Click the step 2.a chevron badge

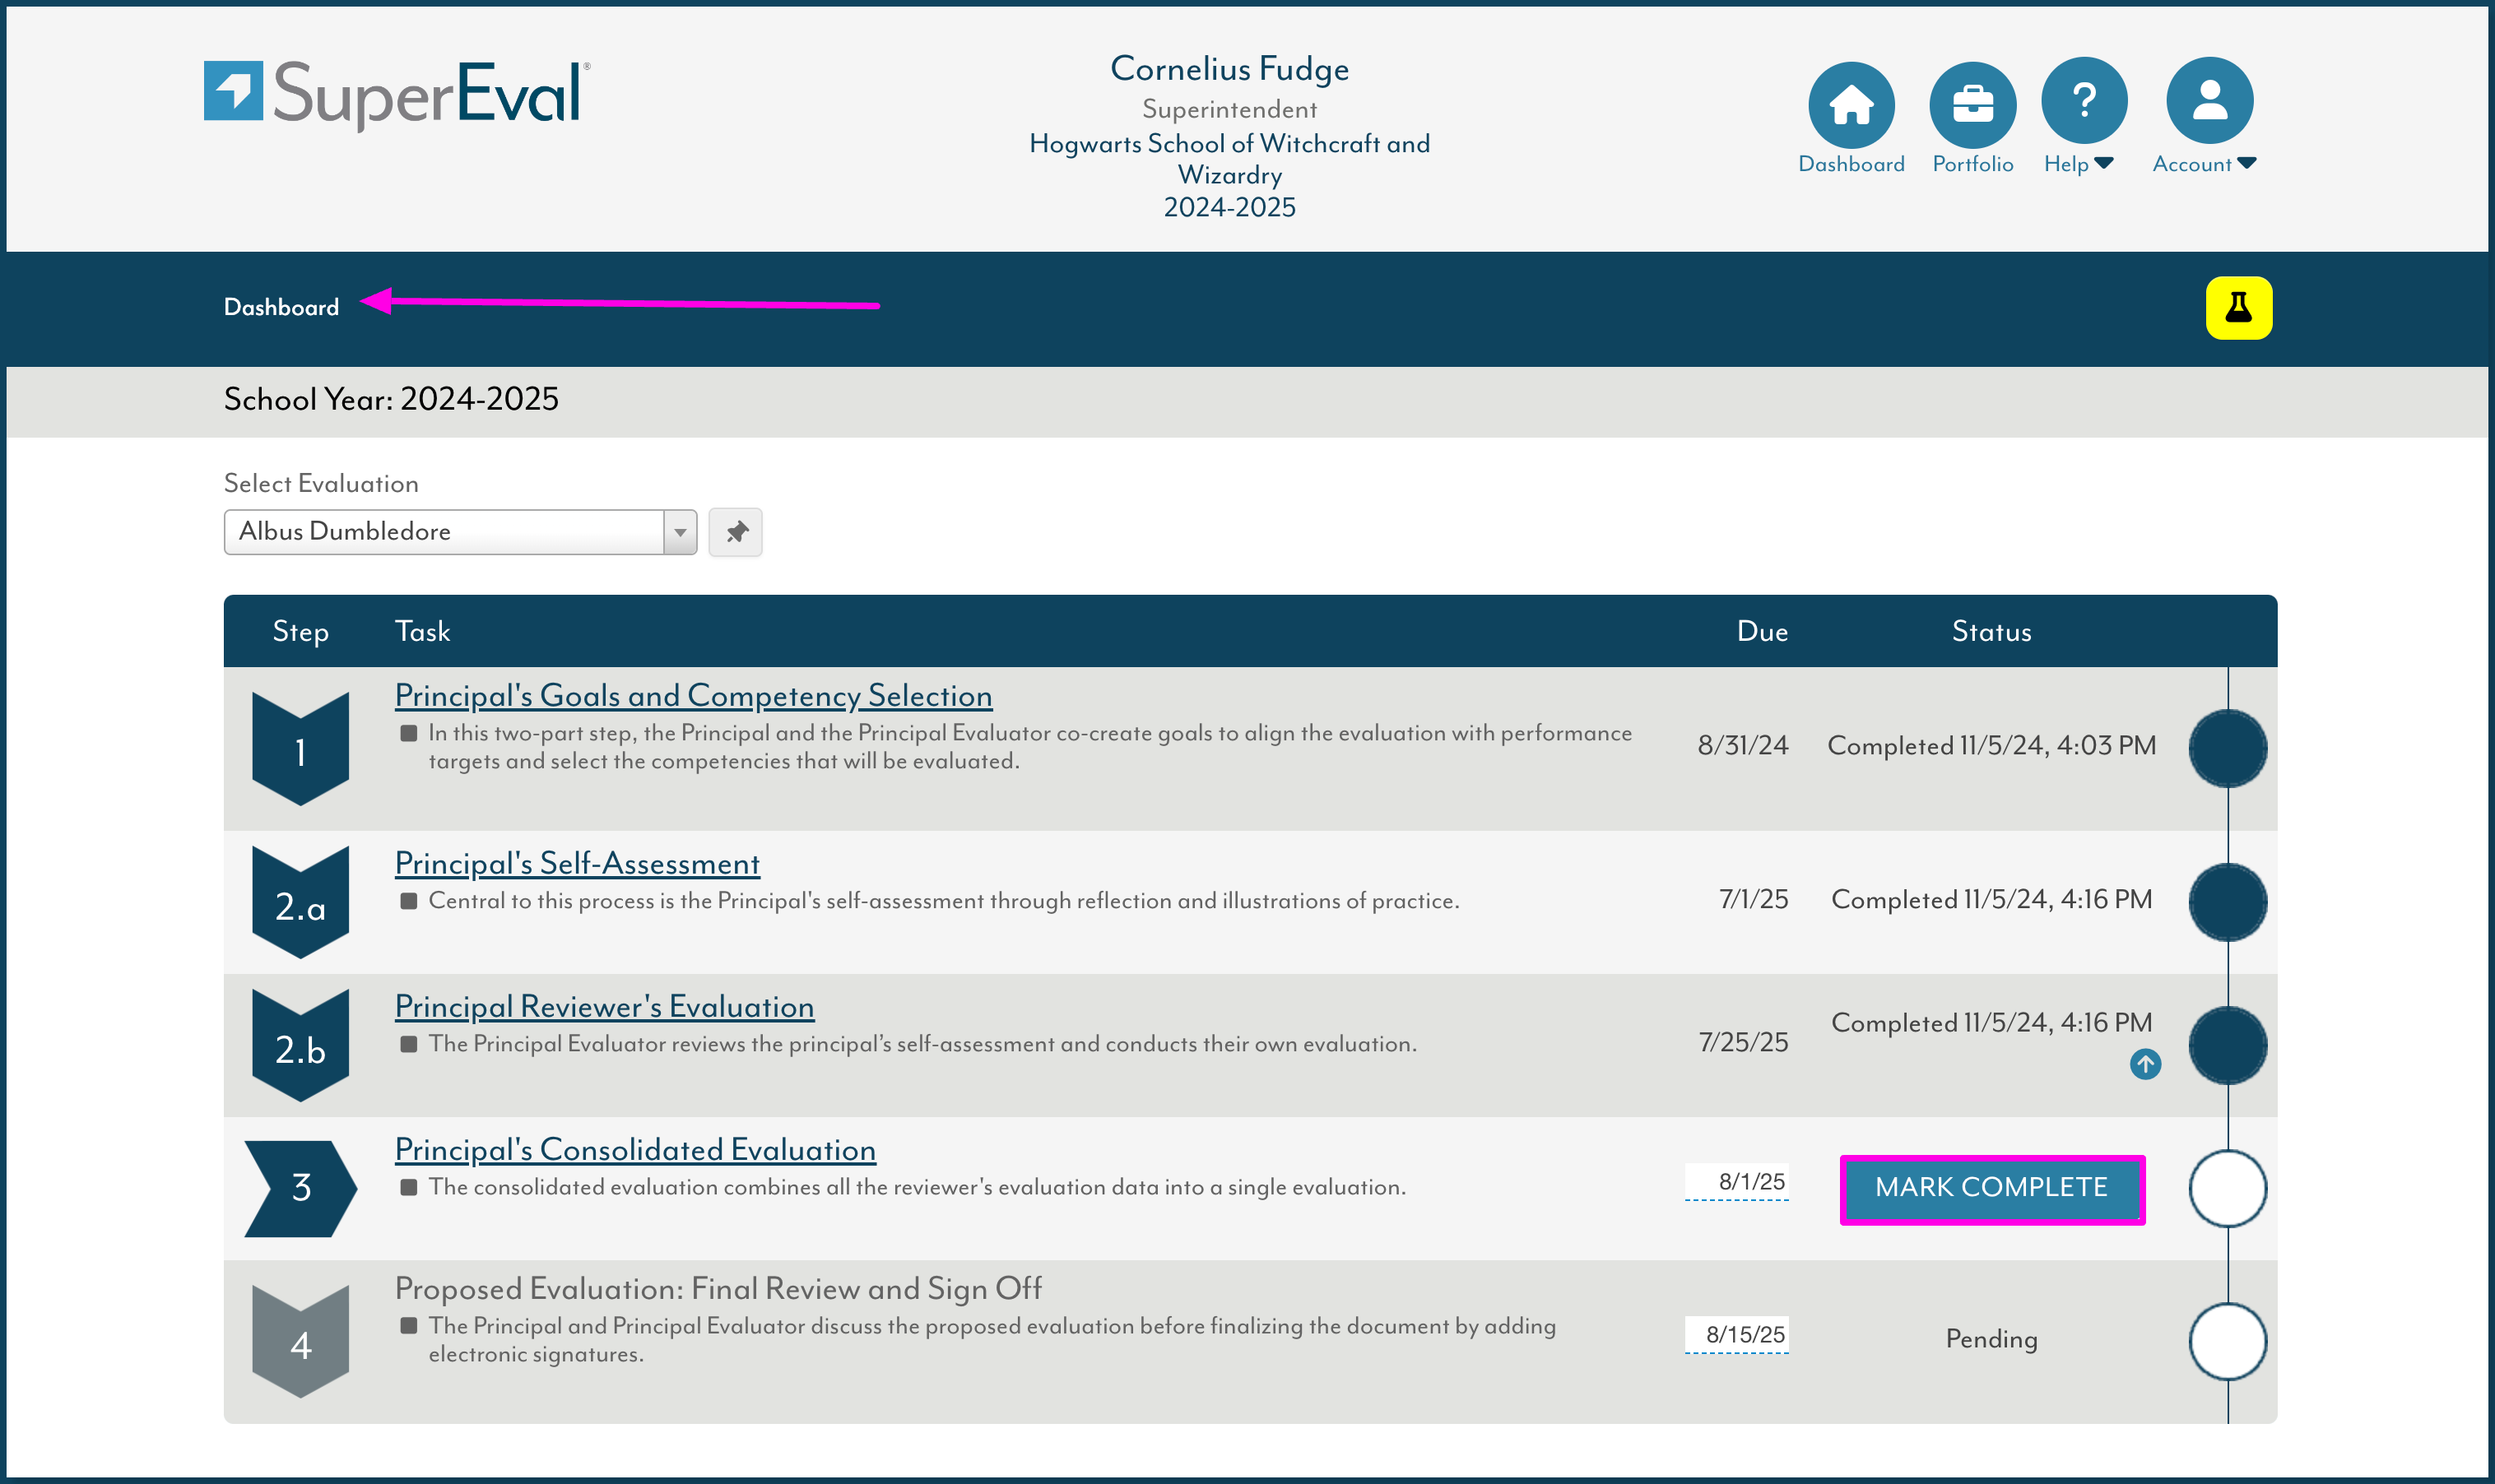pyautogui.click(x=300, y=902)
